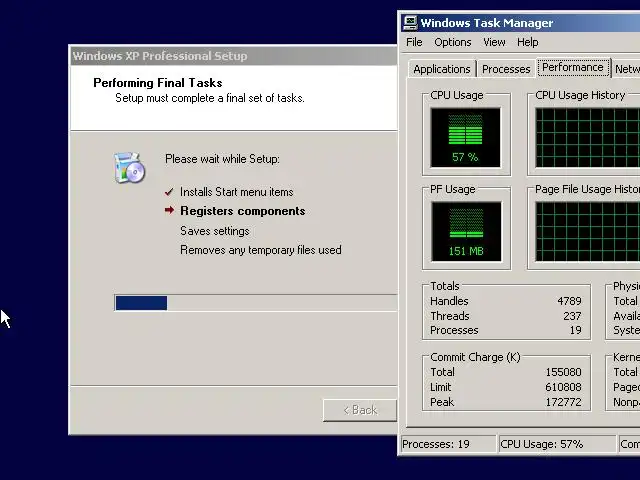Image resolution: width=640 pixels, height=480 pixels.
Task: Click the Threads value 237
Action: [572, 316]
